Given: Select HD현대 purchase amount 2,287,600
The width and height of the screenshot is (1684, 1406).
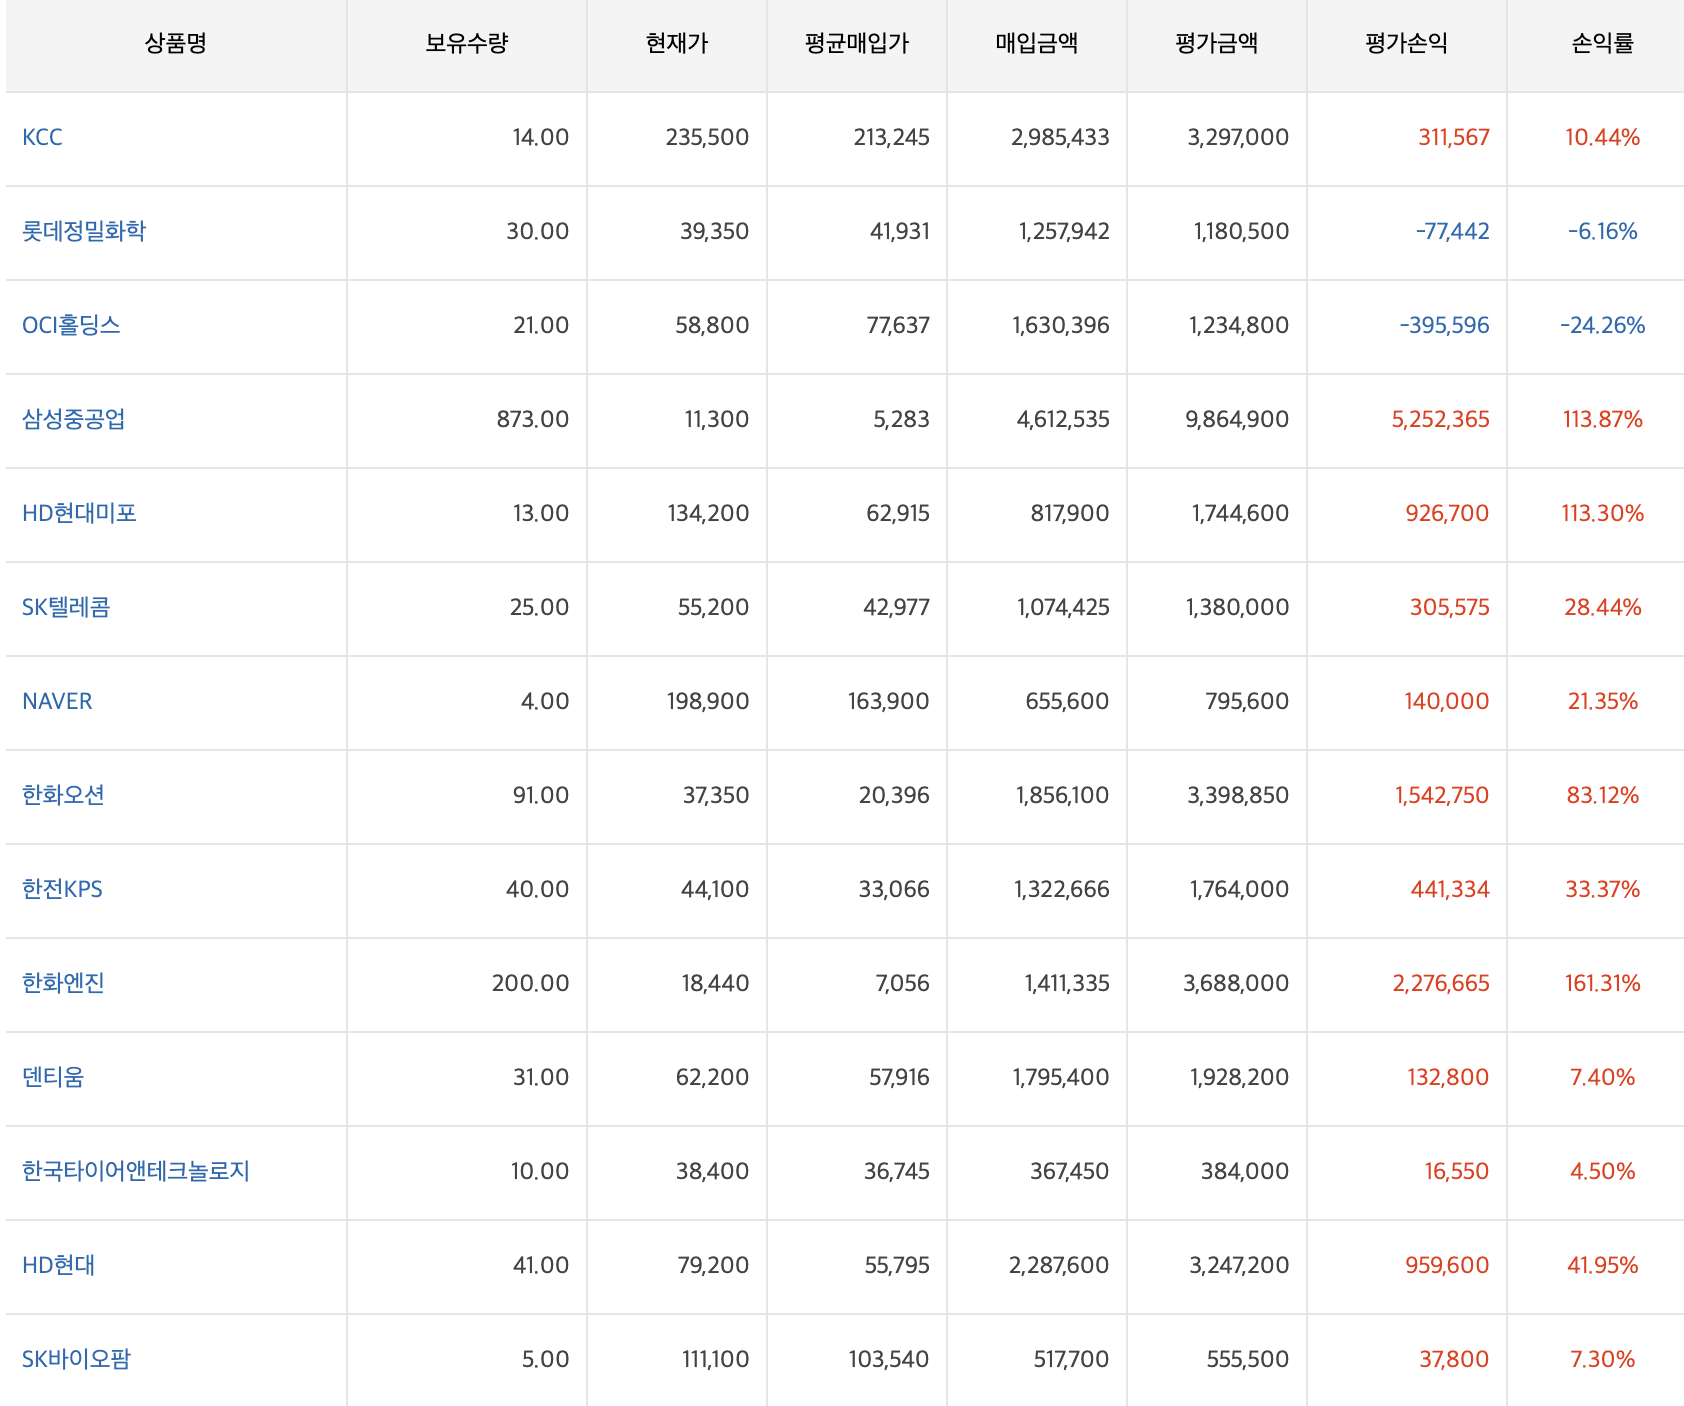Looking at the screenshot, I should (x=1060, y=1266).
